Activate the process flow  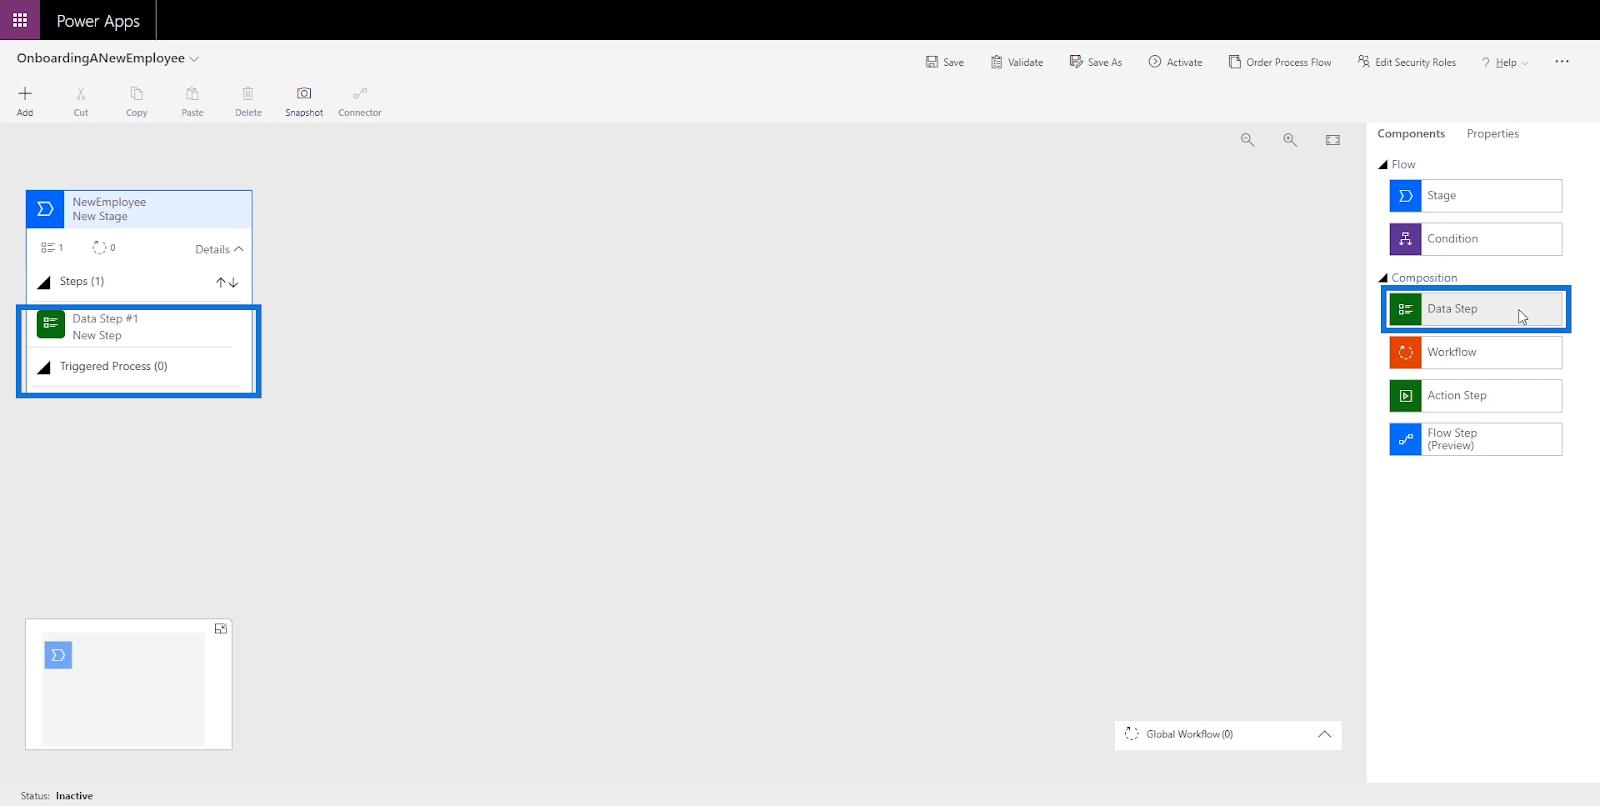(x=1175, y=62)
